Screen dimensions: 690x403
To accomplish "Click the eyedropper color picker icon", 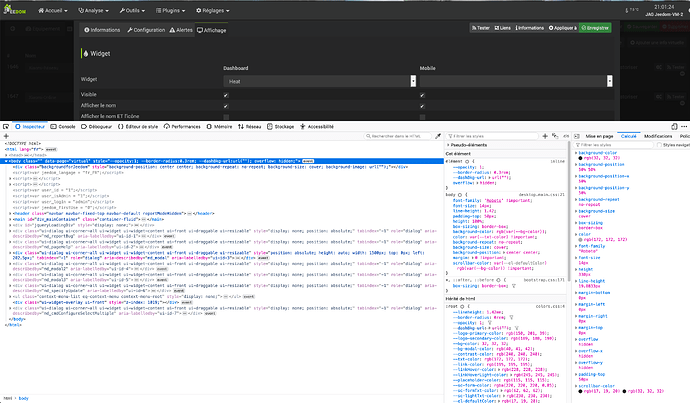I will (438, 136).
